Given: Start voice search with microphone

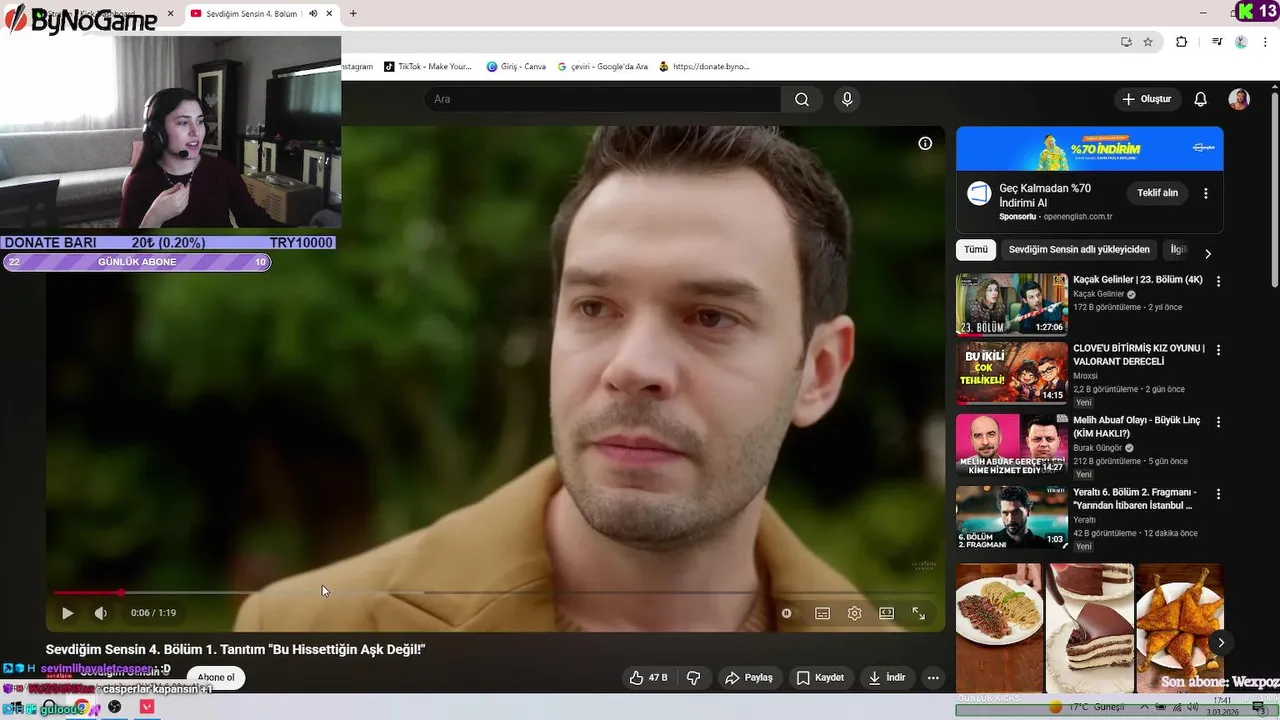Looking at the screenshot, I should coord(847,99).
